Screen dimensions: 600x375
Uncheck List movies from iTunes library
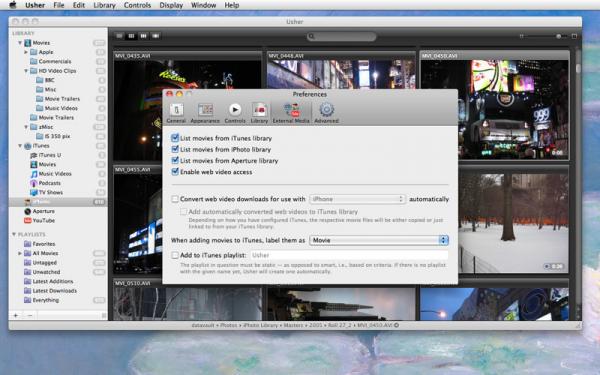click(175, 138)
